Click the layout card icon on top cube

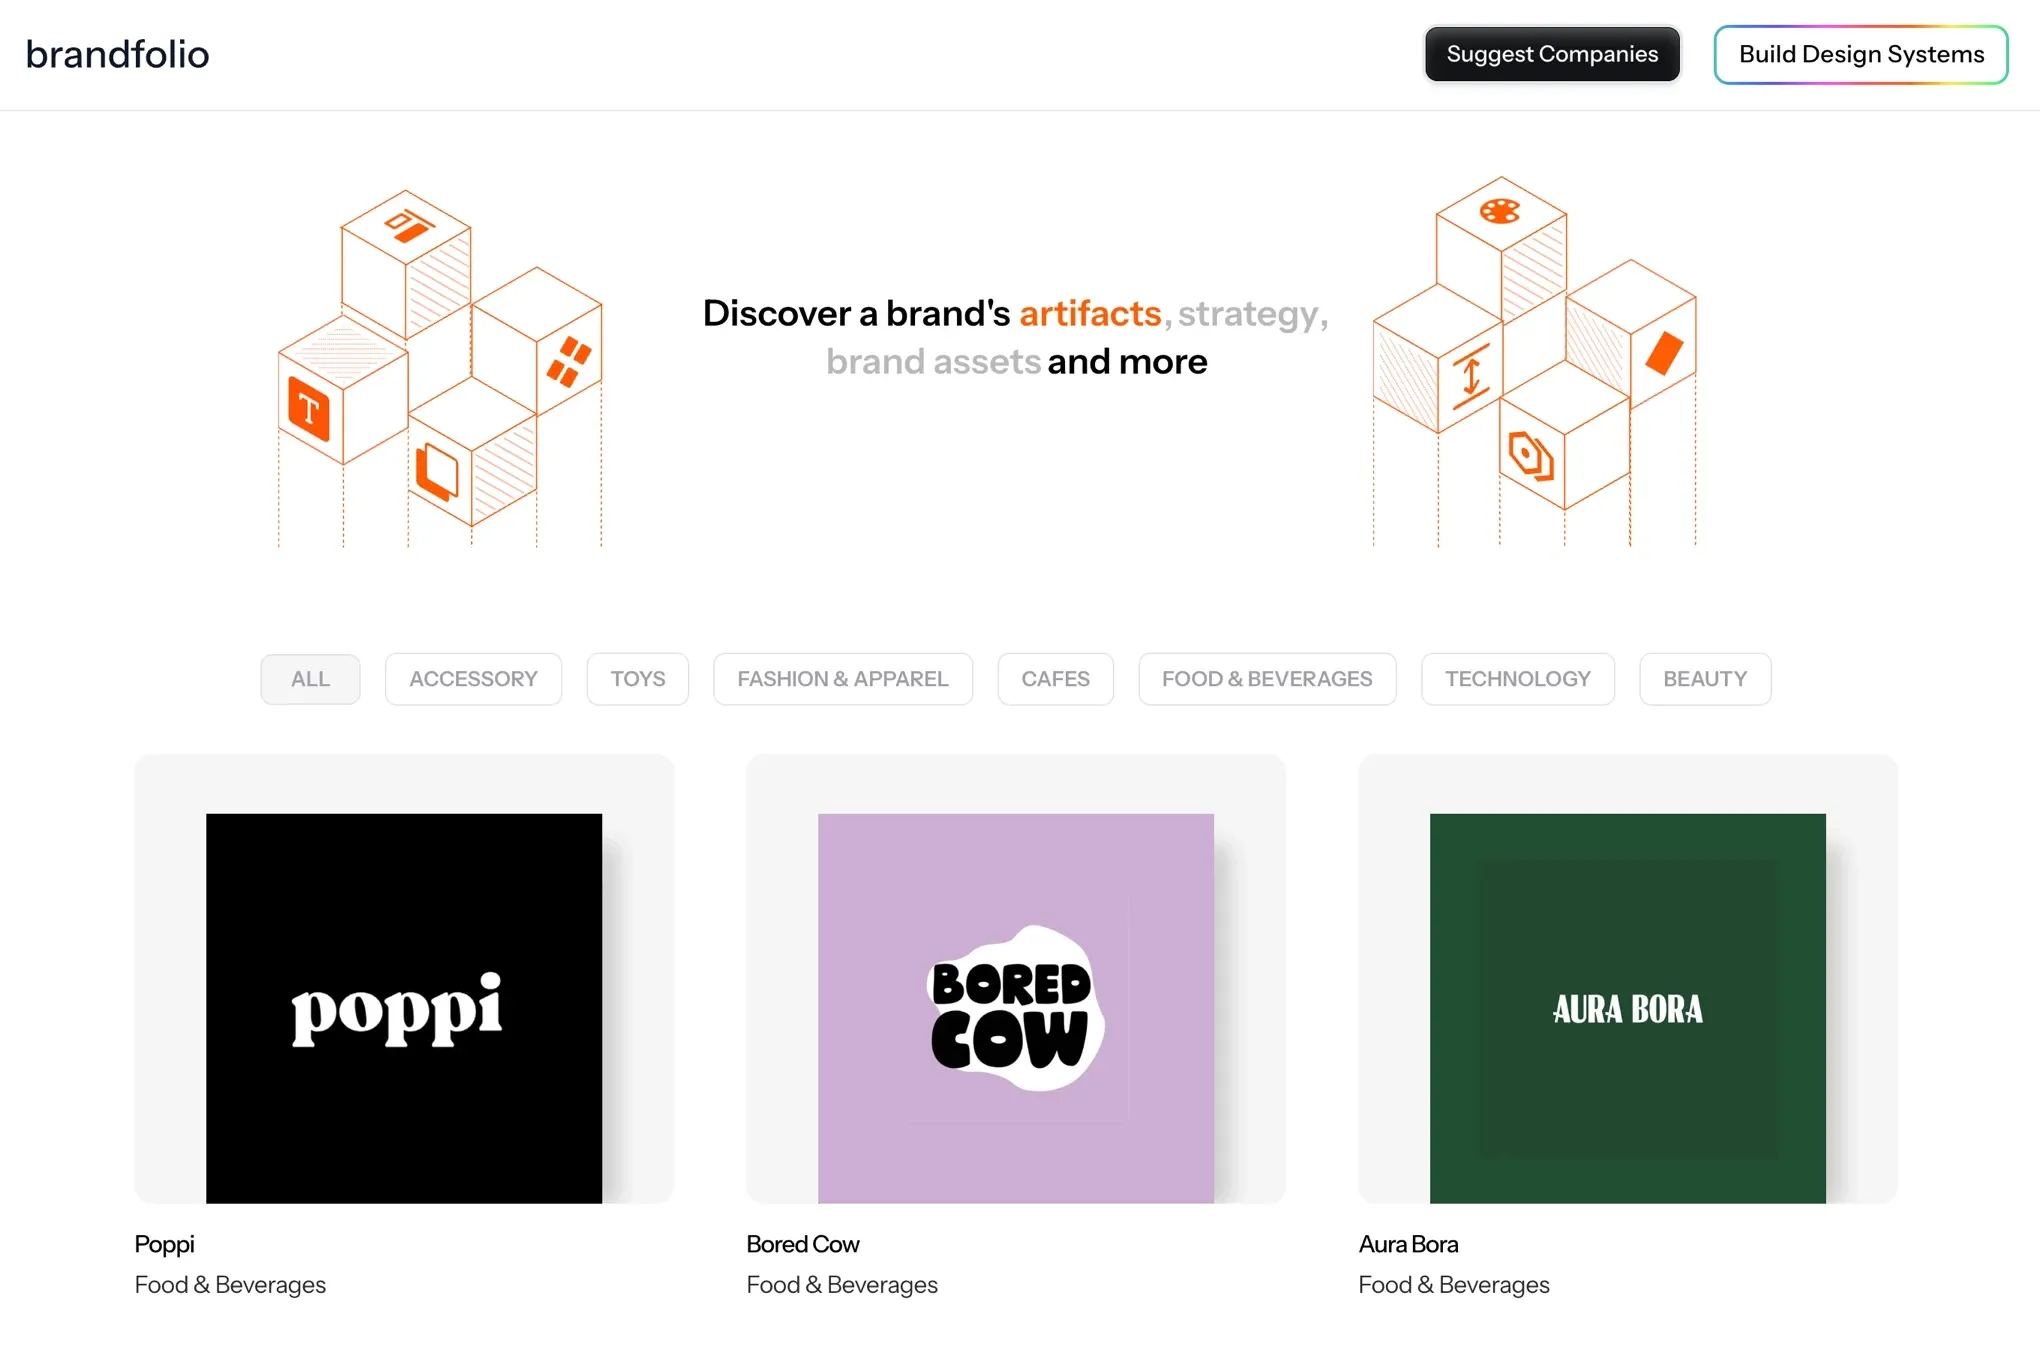[409, 225]
